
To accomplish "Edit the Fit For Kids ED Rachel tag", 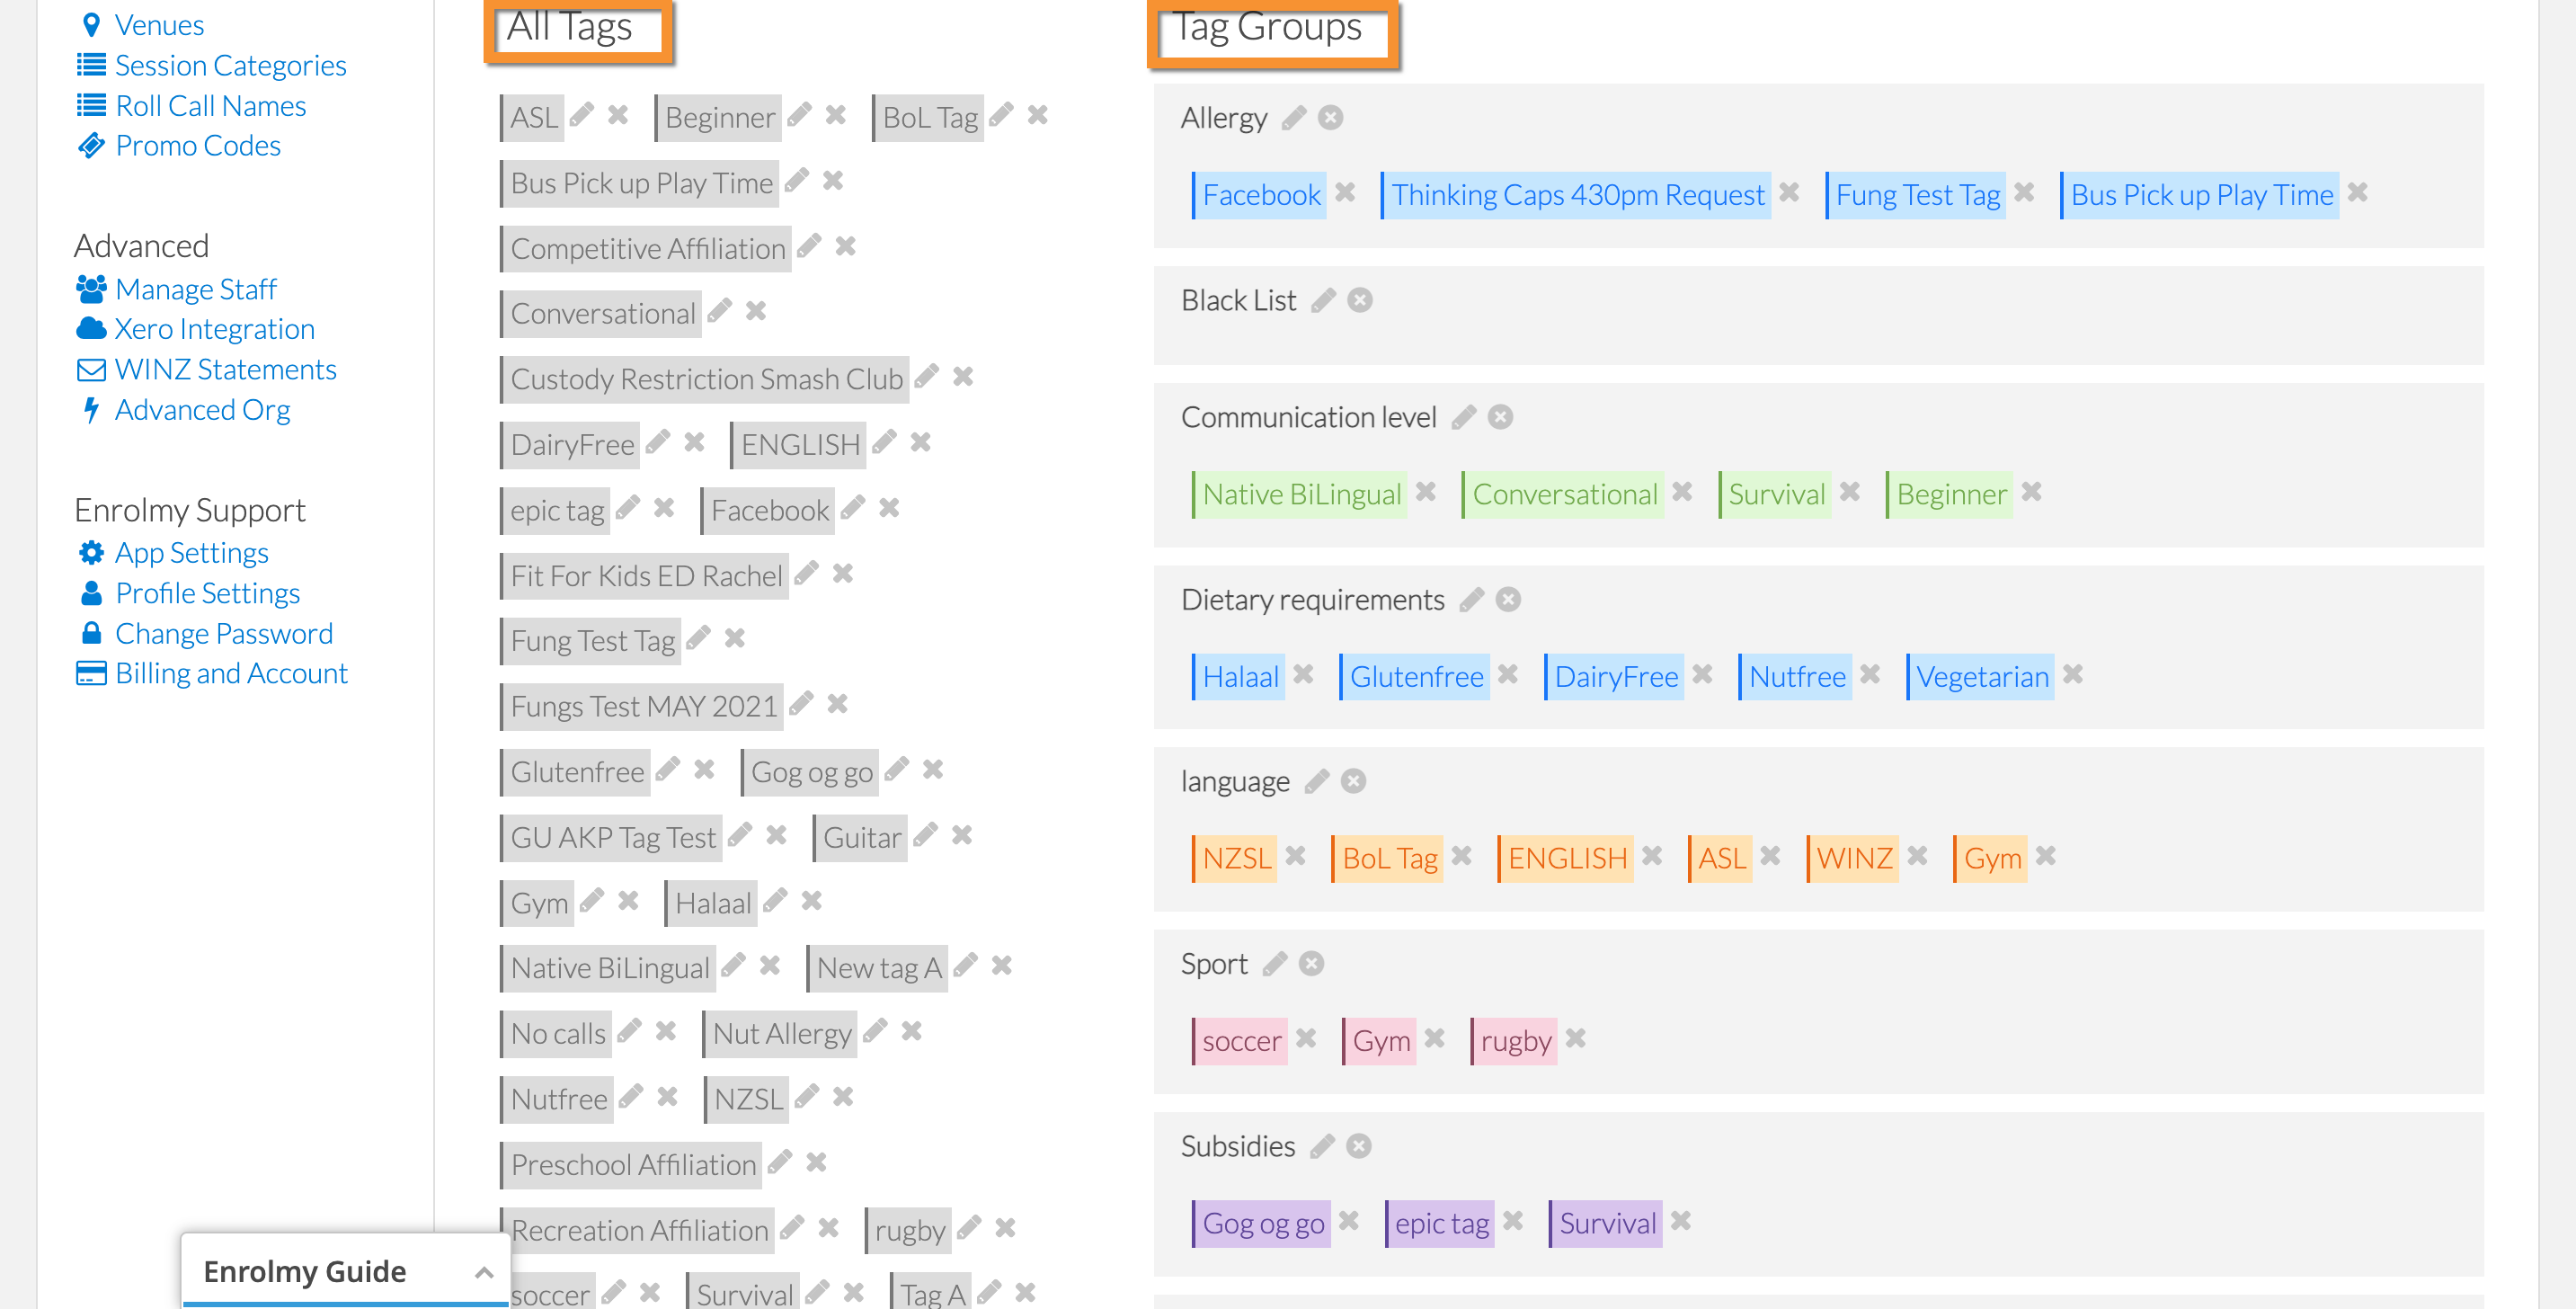I will point(806,573).
